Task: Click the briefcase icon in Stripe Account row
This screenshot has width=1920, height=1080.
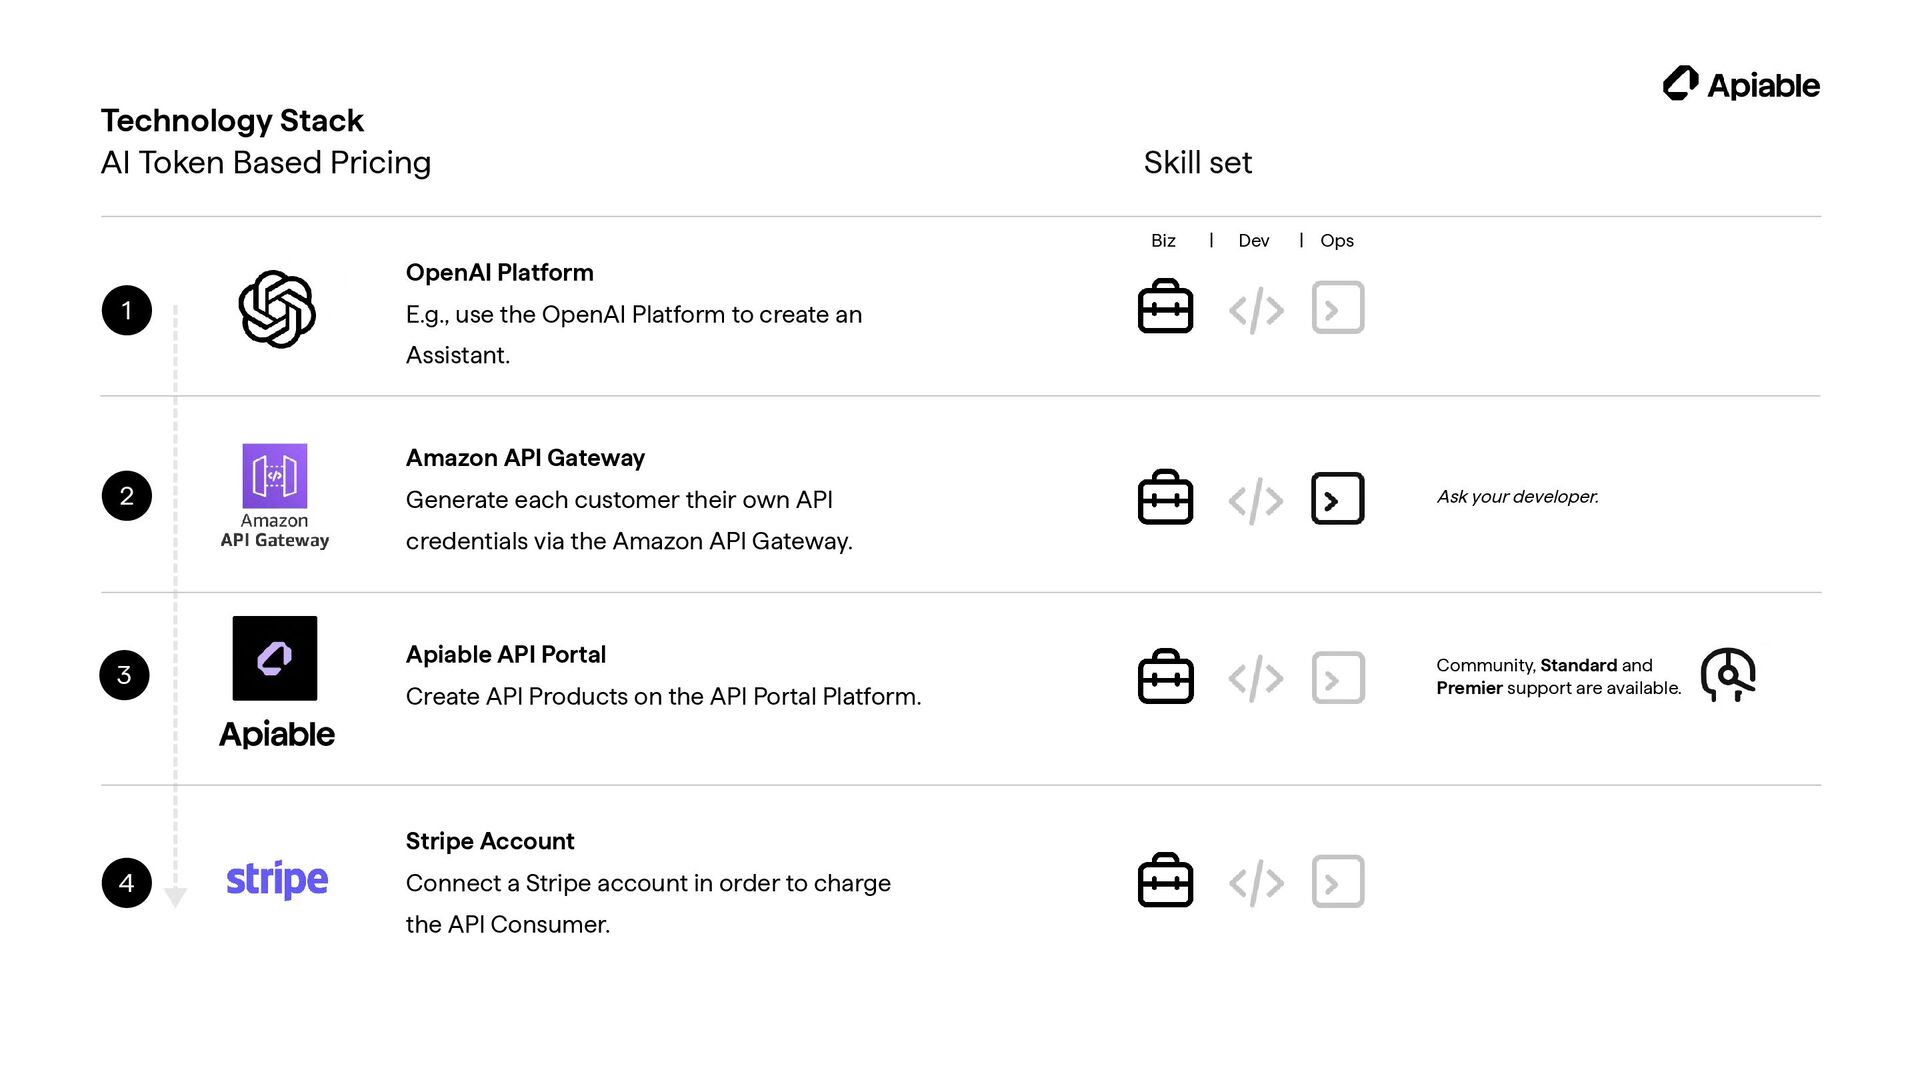Action: click(x=1165, y=881)
